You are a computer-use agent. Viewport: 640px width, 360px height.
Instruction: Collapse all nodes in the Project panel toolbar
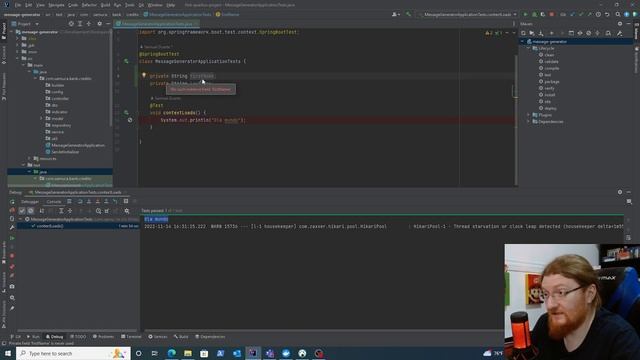tap(89, 24)
